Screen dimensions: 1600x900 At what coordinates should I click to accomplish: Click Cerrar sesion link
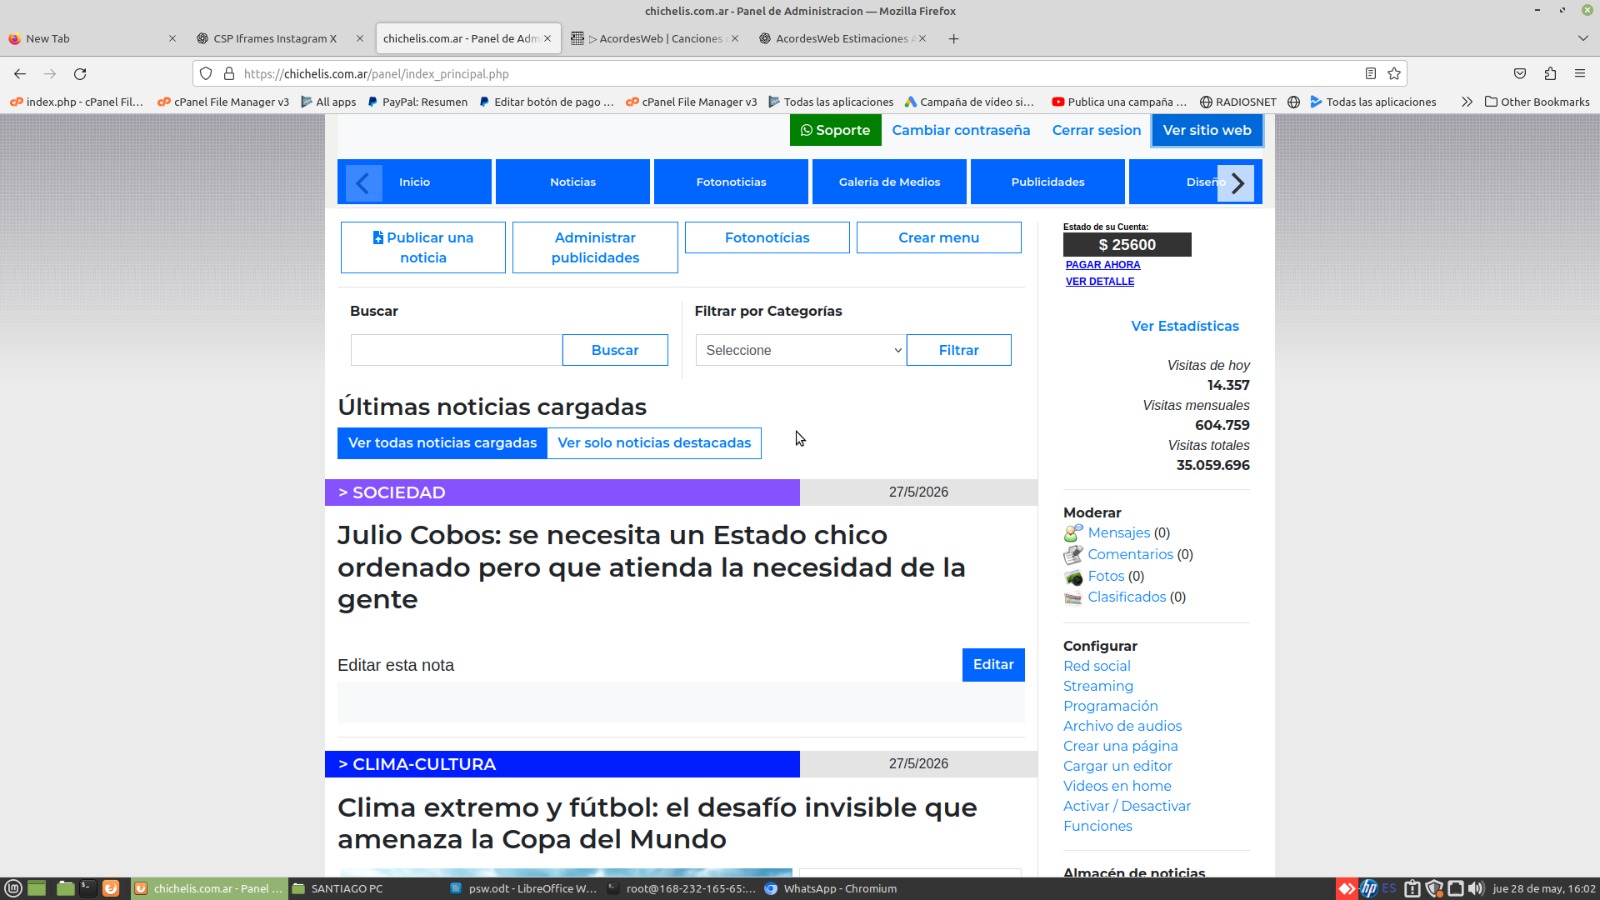click(1096, 130)
